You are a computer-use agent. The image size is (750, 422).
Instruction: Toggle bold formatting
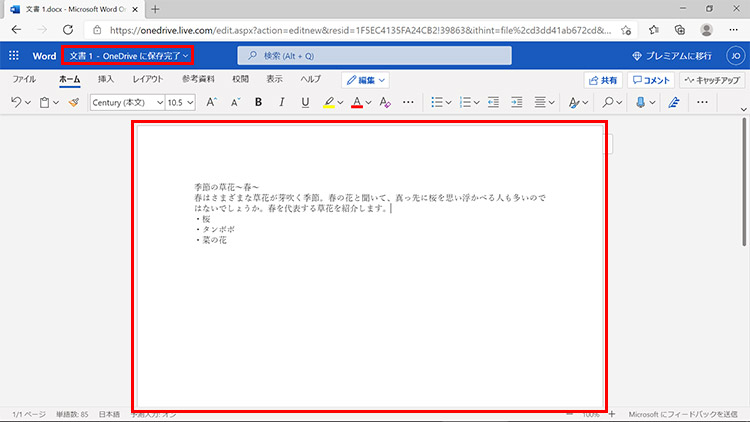[259, 102]
